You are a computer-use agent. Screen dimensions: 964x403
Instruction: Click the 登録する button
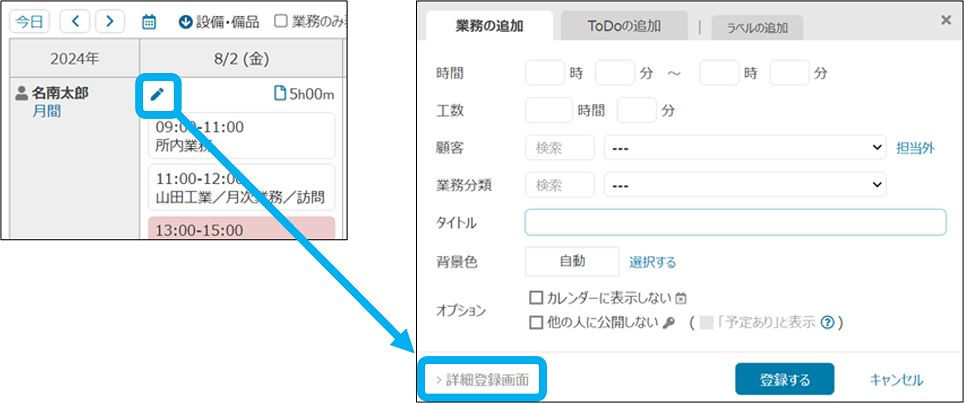coord(784,380)
